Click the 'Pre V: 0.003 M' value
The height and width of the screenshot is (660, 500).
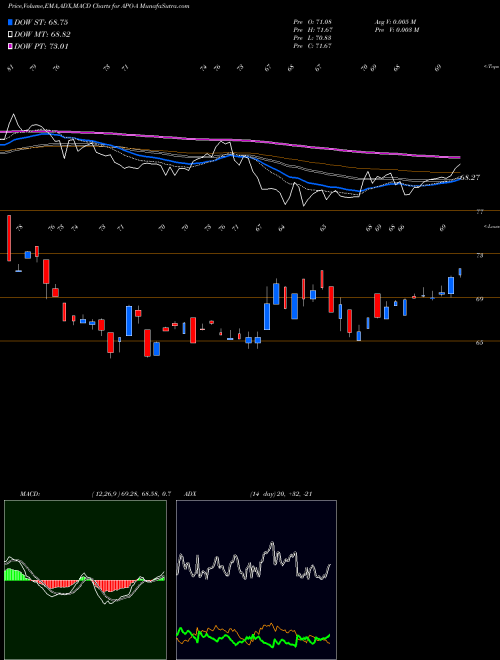click(x=397, y=30)
